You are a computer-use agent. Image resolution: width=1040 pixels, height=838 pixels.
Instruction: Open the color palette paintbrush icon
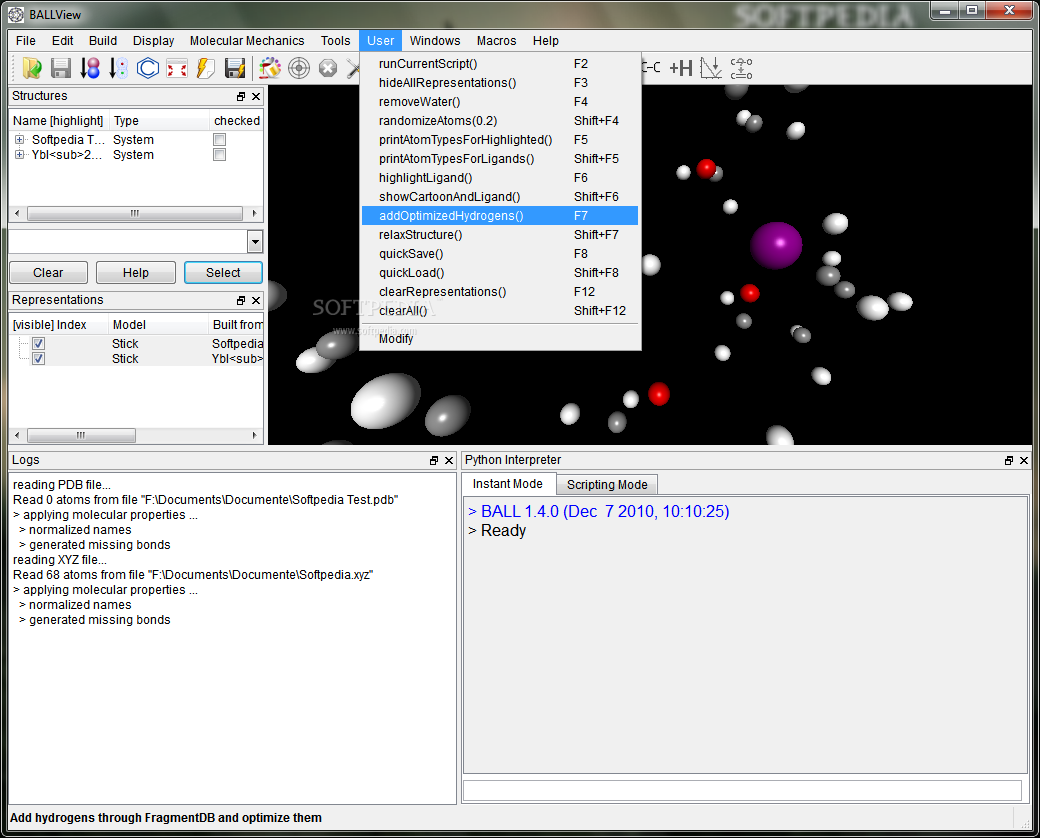(x=270, y=68)
